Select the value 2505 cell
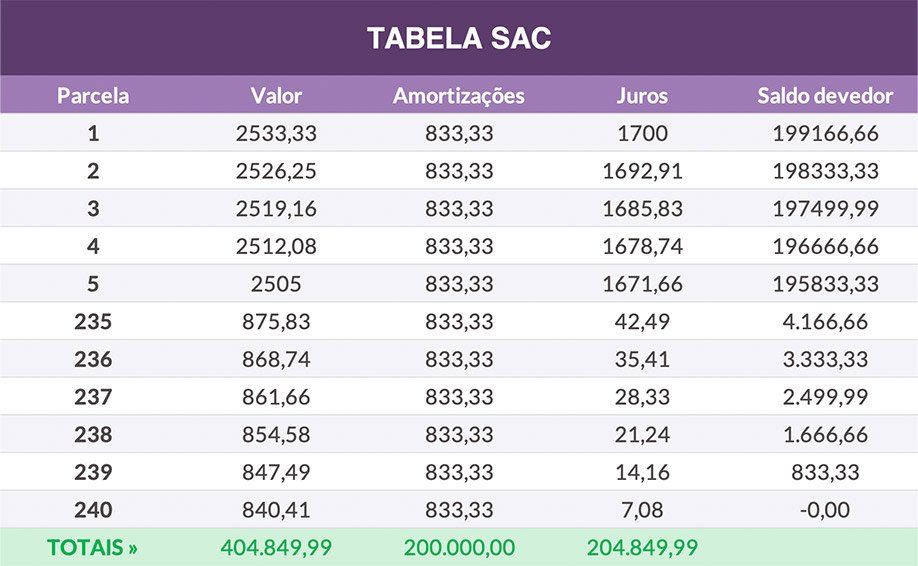The height and width of the screenshot is (566, 918). (x=276, y=284)
